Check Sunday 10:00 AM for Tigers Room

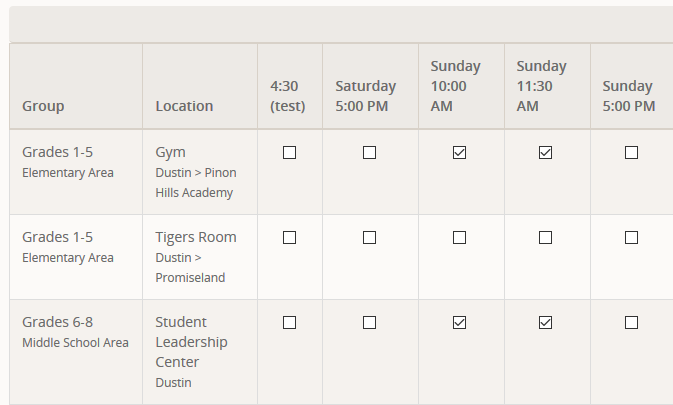tap(460, 238)
